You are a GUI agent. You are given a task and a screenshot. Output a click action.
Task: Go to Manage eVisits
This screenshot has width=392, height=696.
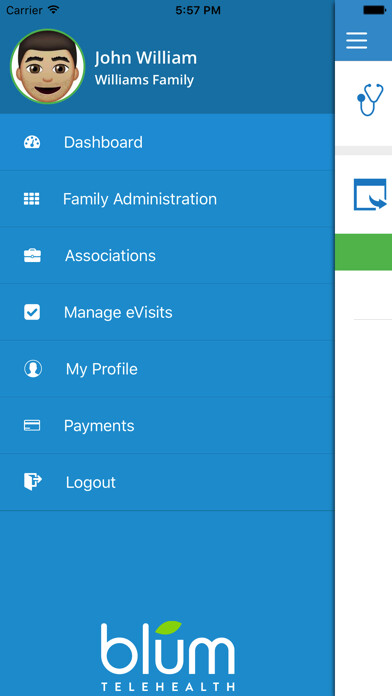click(x=167, y=312)
